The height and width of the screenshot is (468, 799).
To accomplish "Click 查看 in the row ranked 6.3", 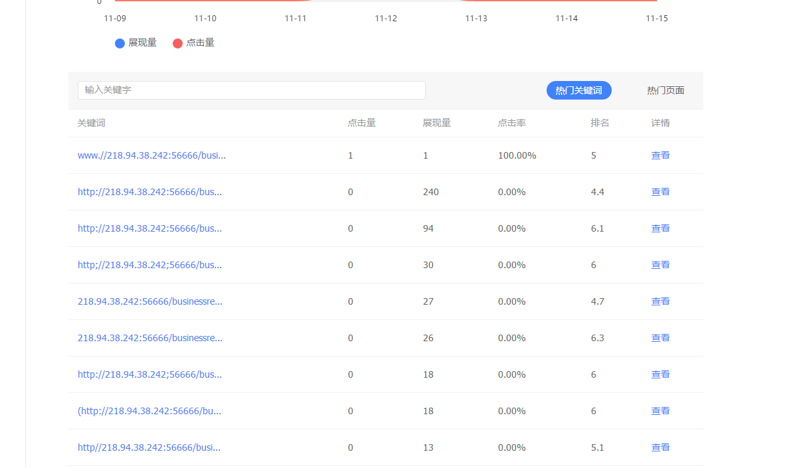I will 660,338.
